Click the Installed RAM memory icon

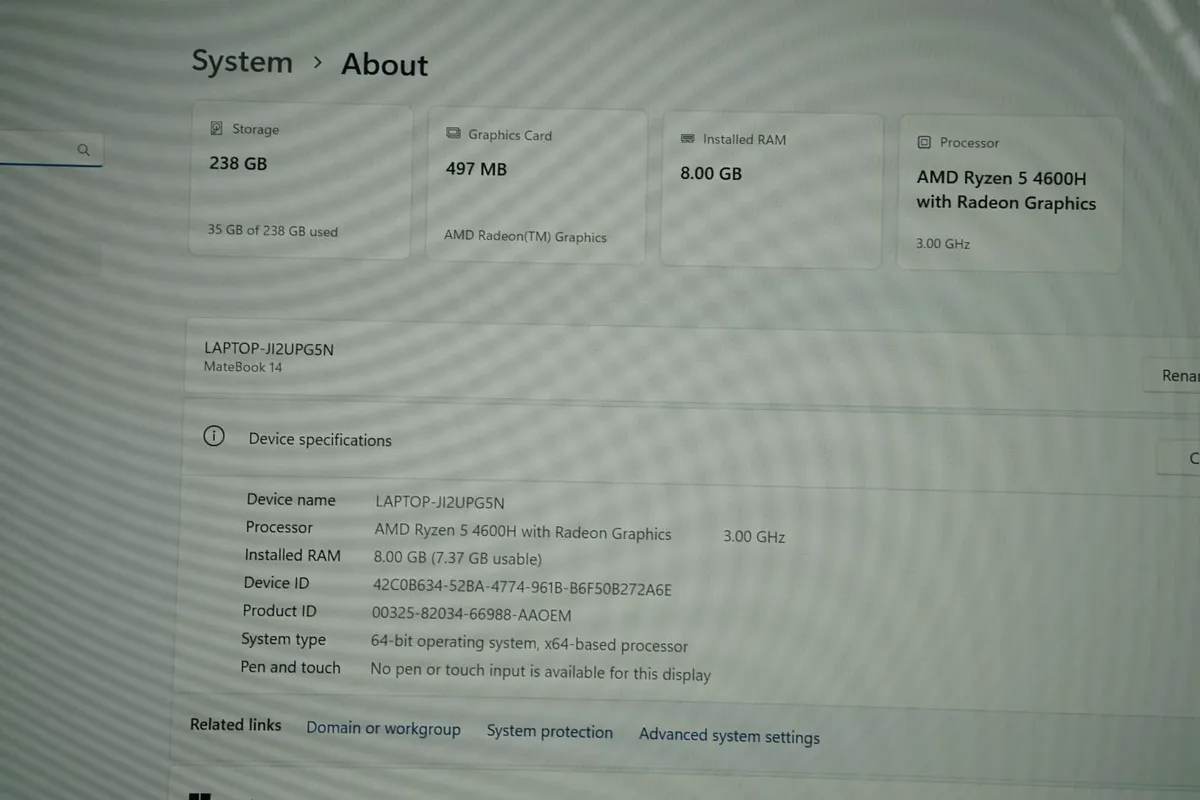[x=687, y=139]
